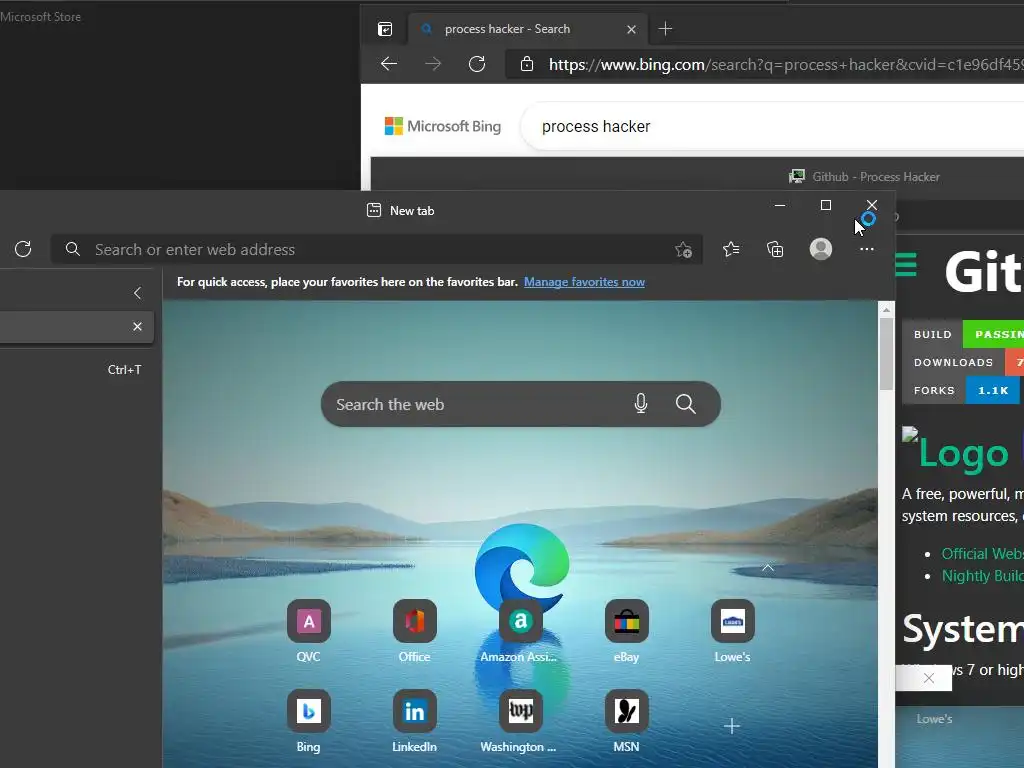Click the lock site info icon
This screenshot has height=768, width=1024.
point(526,64)
